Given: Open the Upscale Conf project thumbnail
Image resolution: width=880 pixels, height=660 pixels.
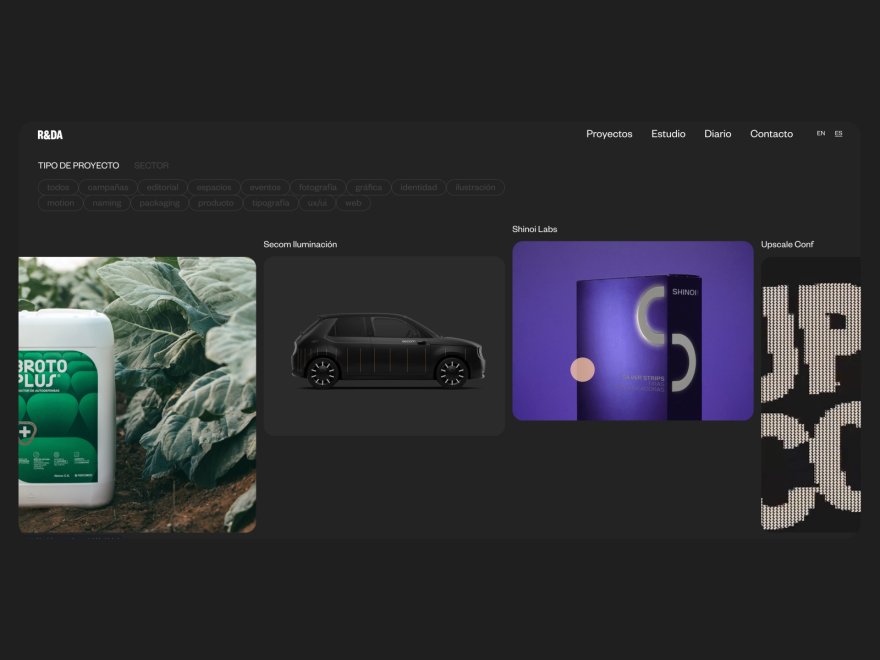Looking at the screenshot, I should click(810, 395).
